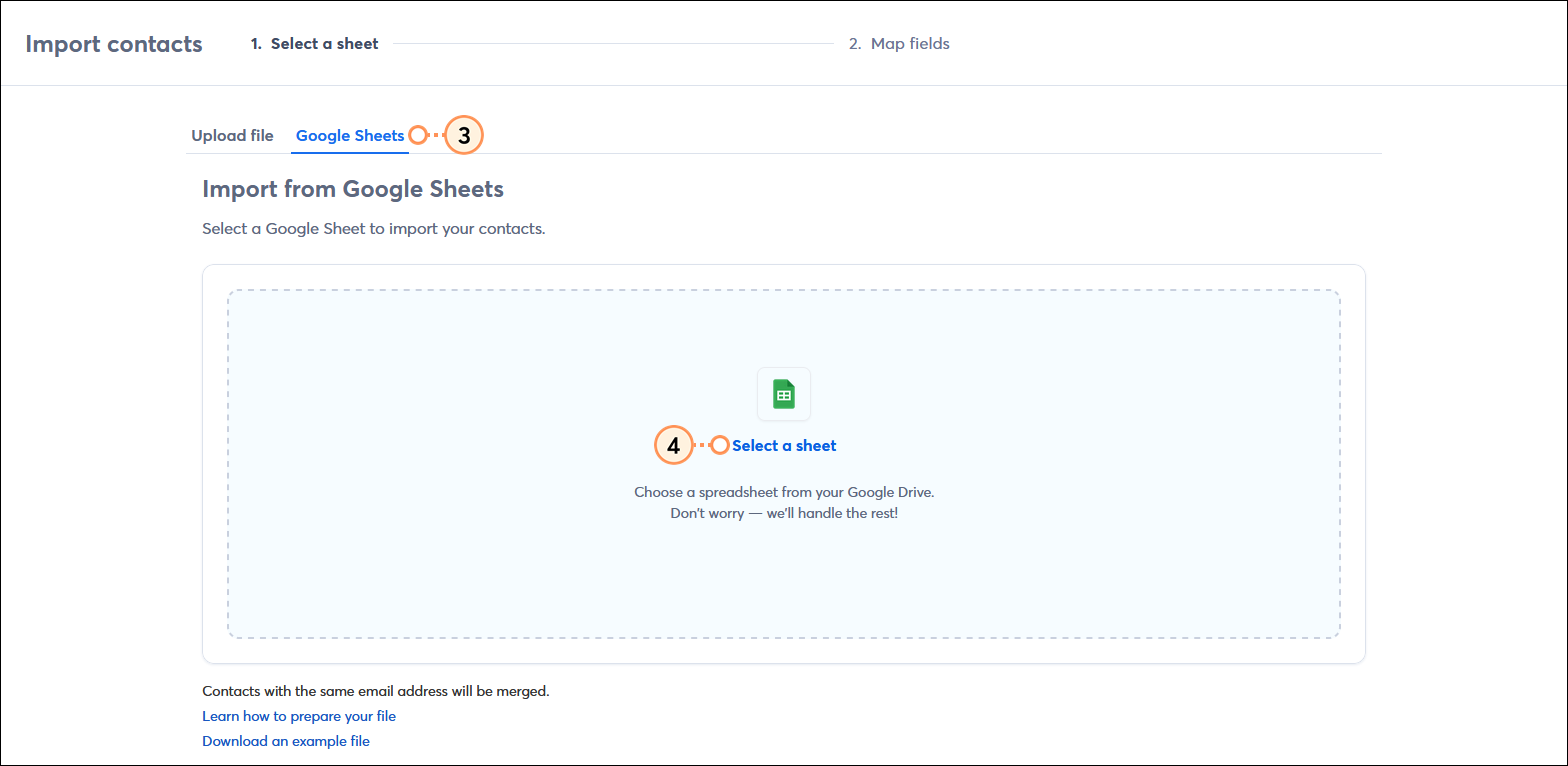Click 'Choose a spreadsheet from your Google Drive' text
Viewport: 1568px width, 766px height.
pyautogui.click(x=784, y=493)
